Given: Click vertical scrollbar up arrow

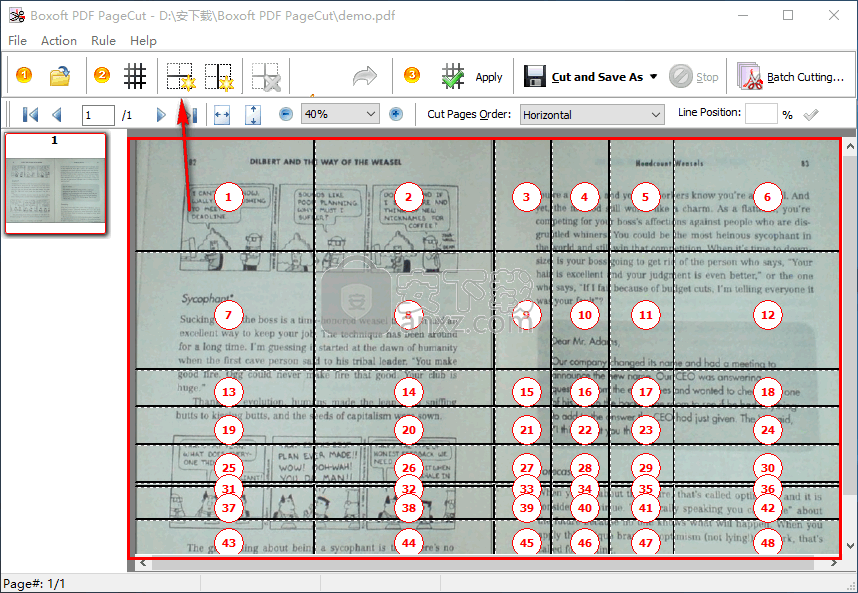Looking at the screenshot, I should 850,146.
